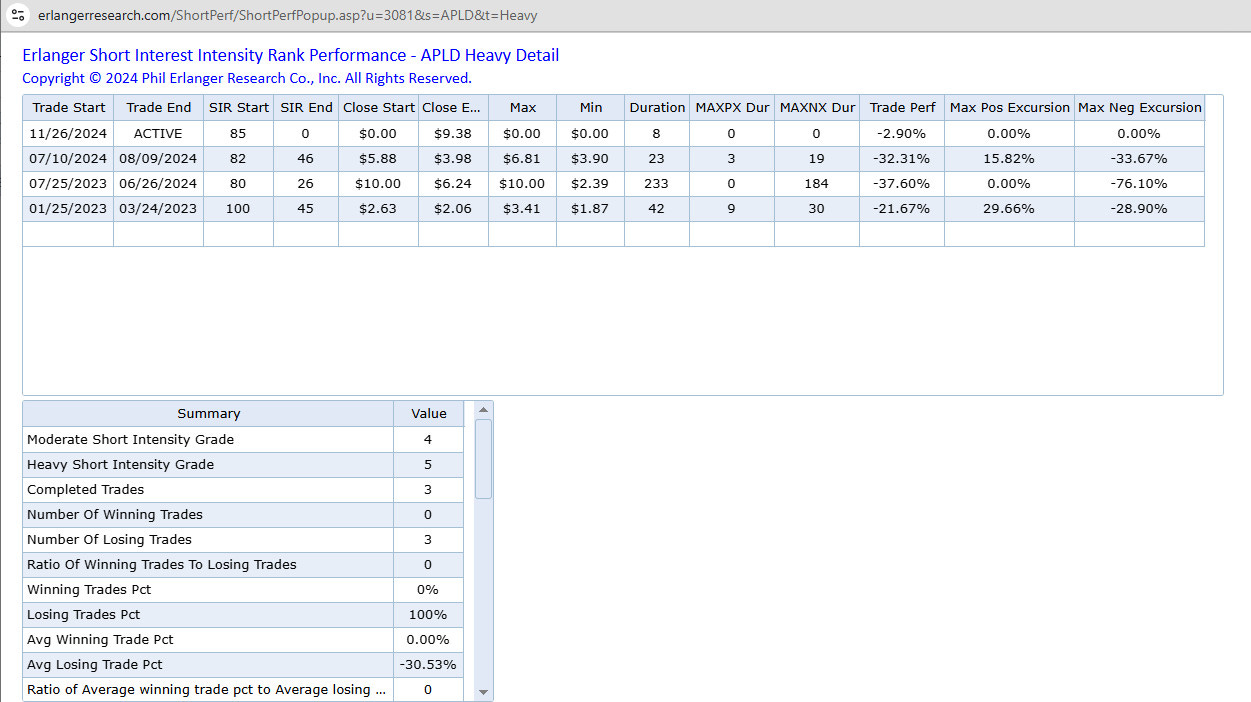Select the Winning Trades Pct row
This screenshot has width=1251, height=702.
coord(243,590)
